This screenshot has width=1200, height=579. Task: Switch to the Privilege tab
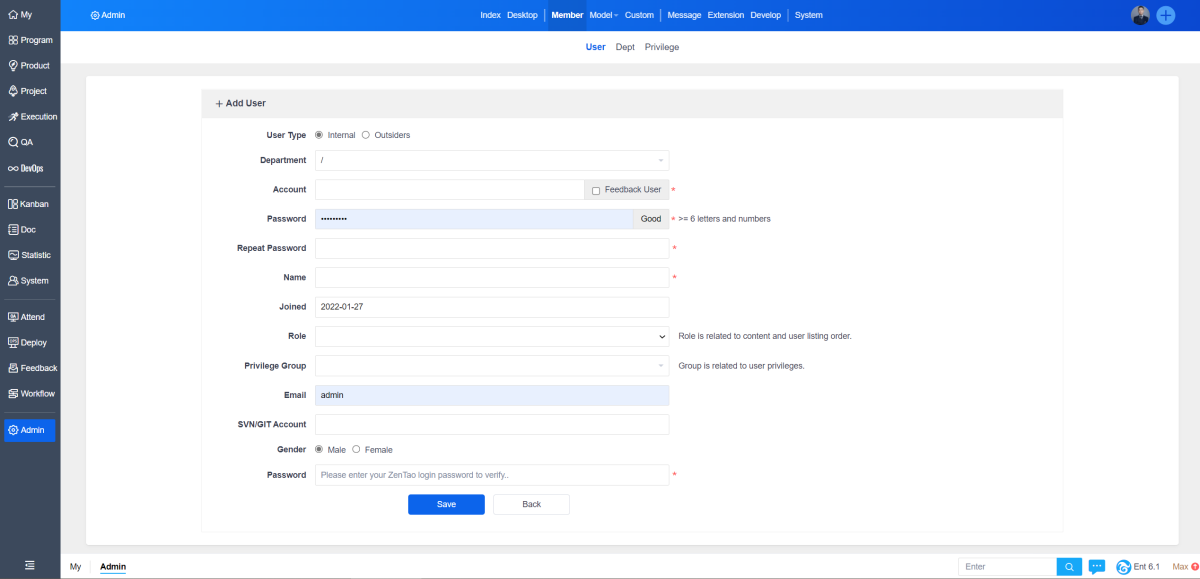pos(661,47)
